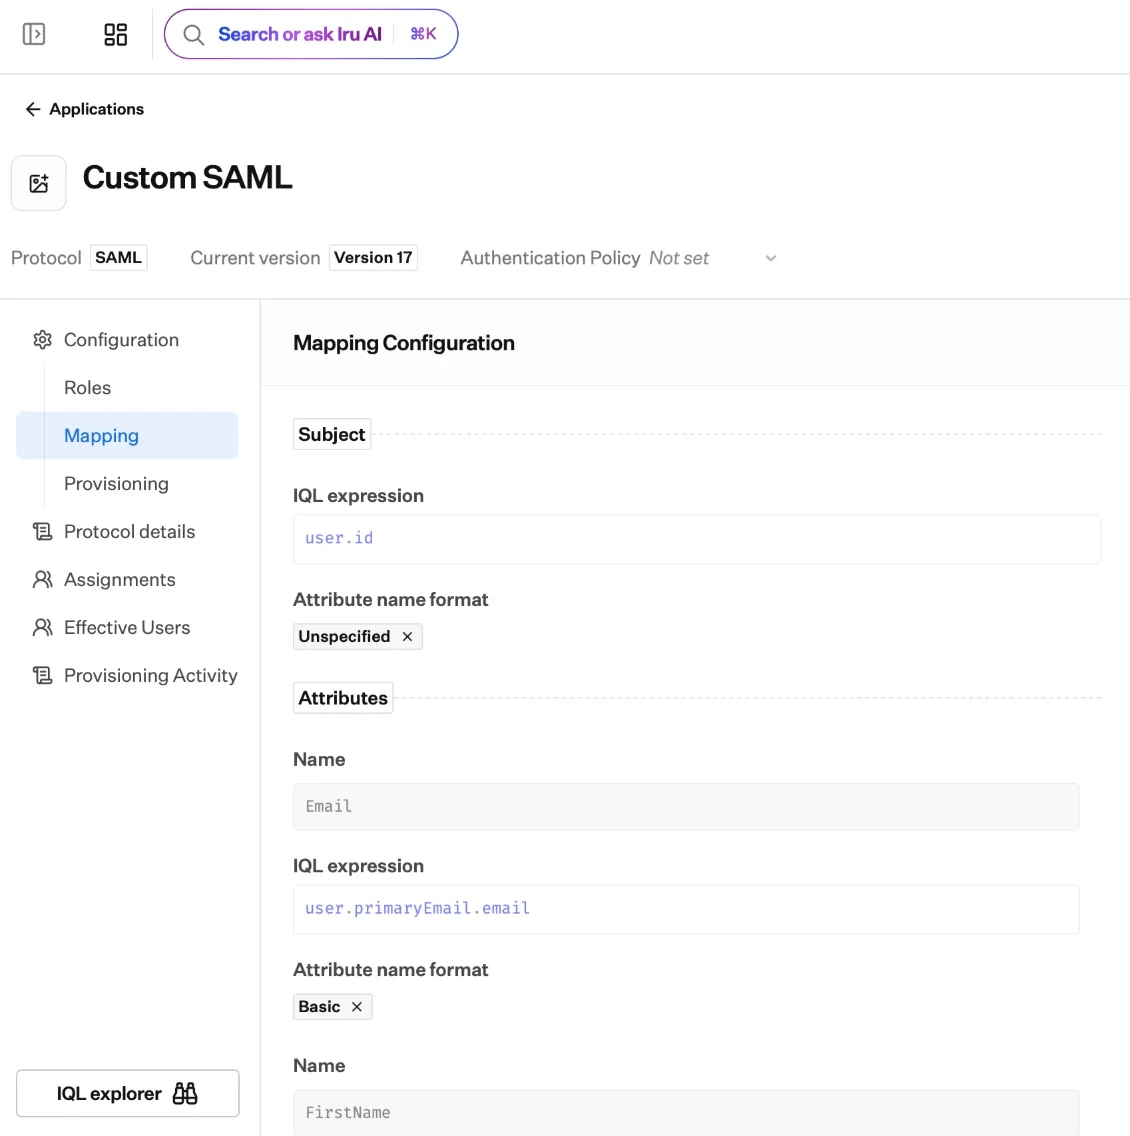Image resolution: width=1130 pixels, height=1136 pixels.
Task: Click the FirstName attribute name field
Action: pos(686,1112)
